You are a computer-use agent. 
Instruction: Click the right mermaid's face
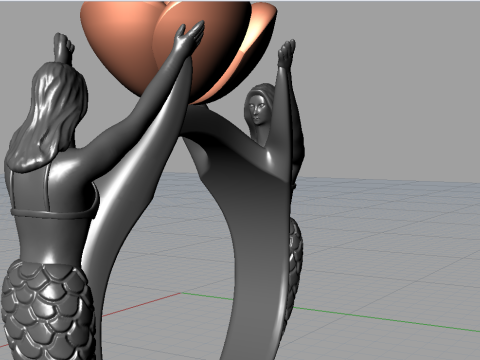(x=257, y=108)
